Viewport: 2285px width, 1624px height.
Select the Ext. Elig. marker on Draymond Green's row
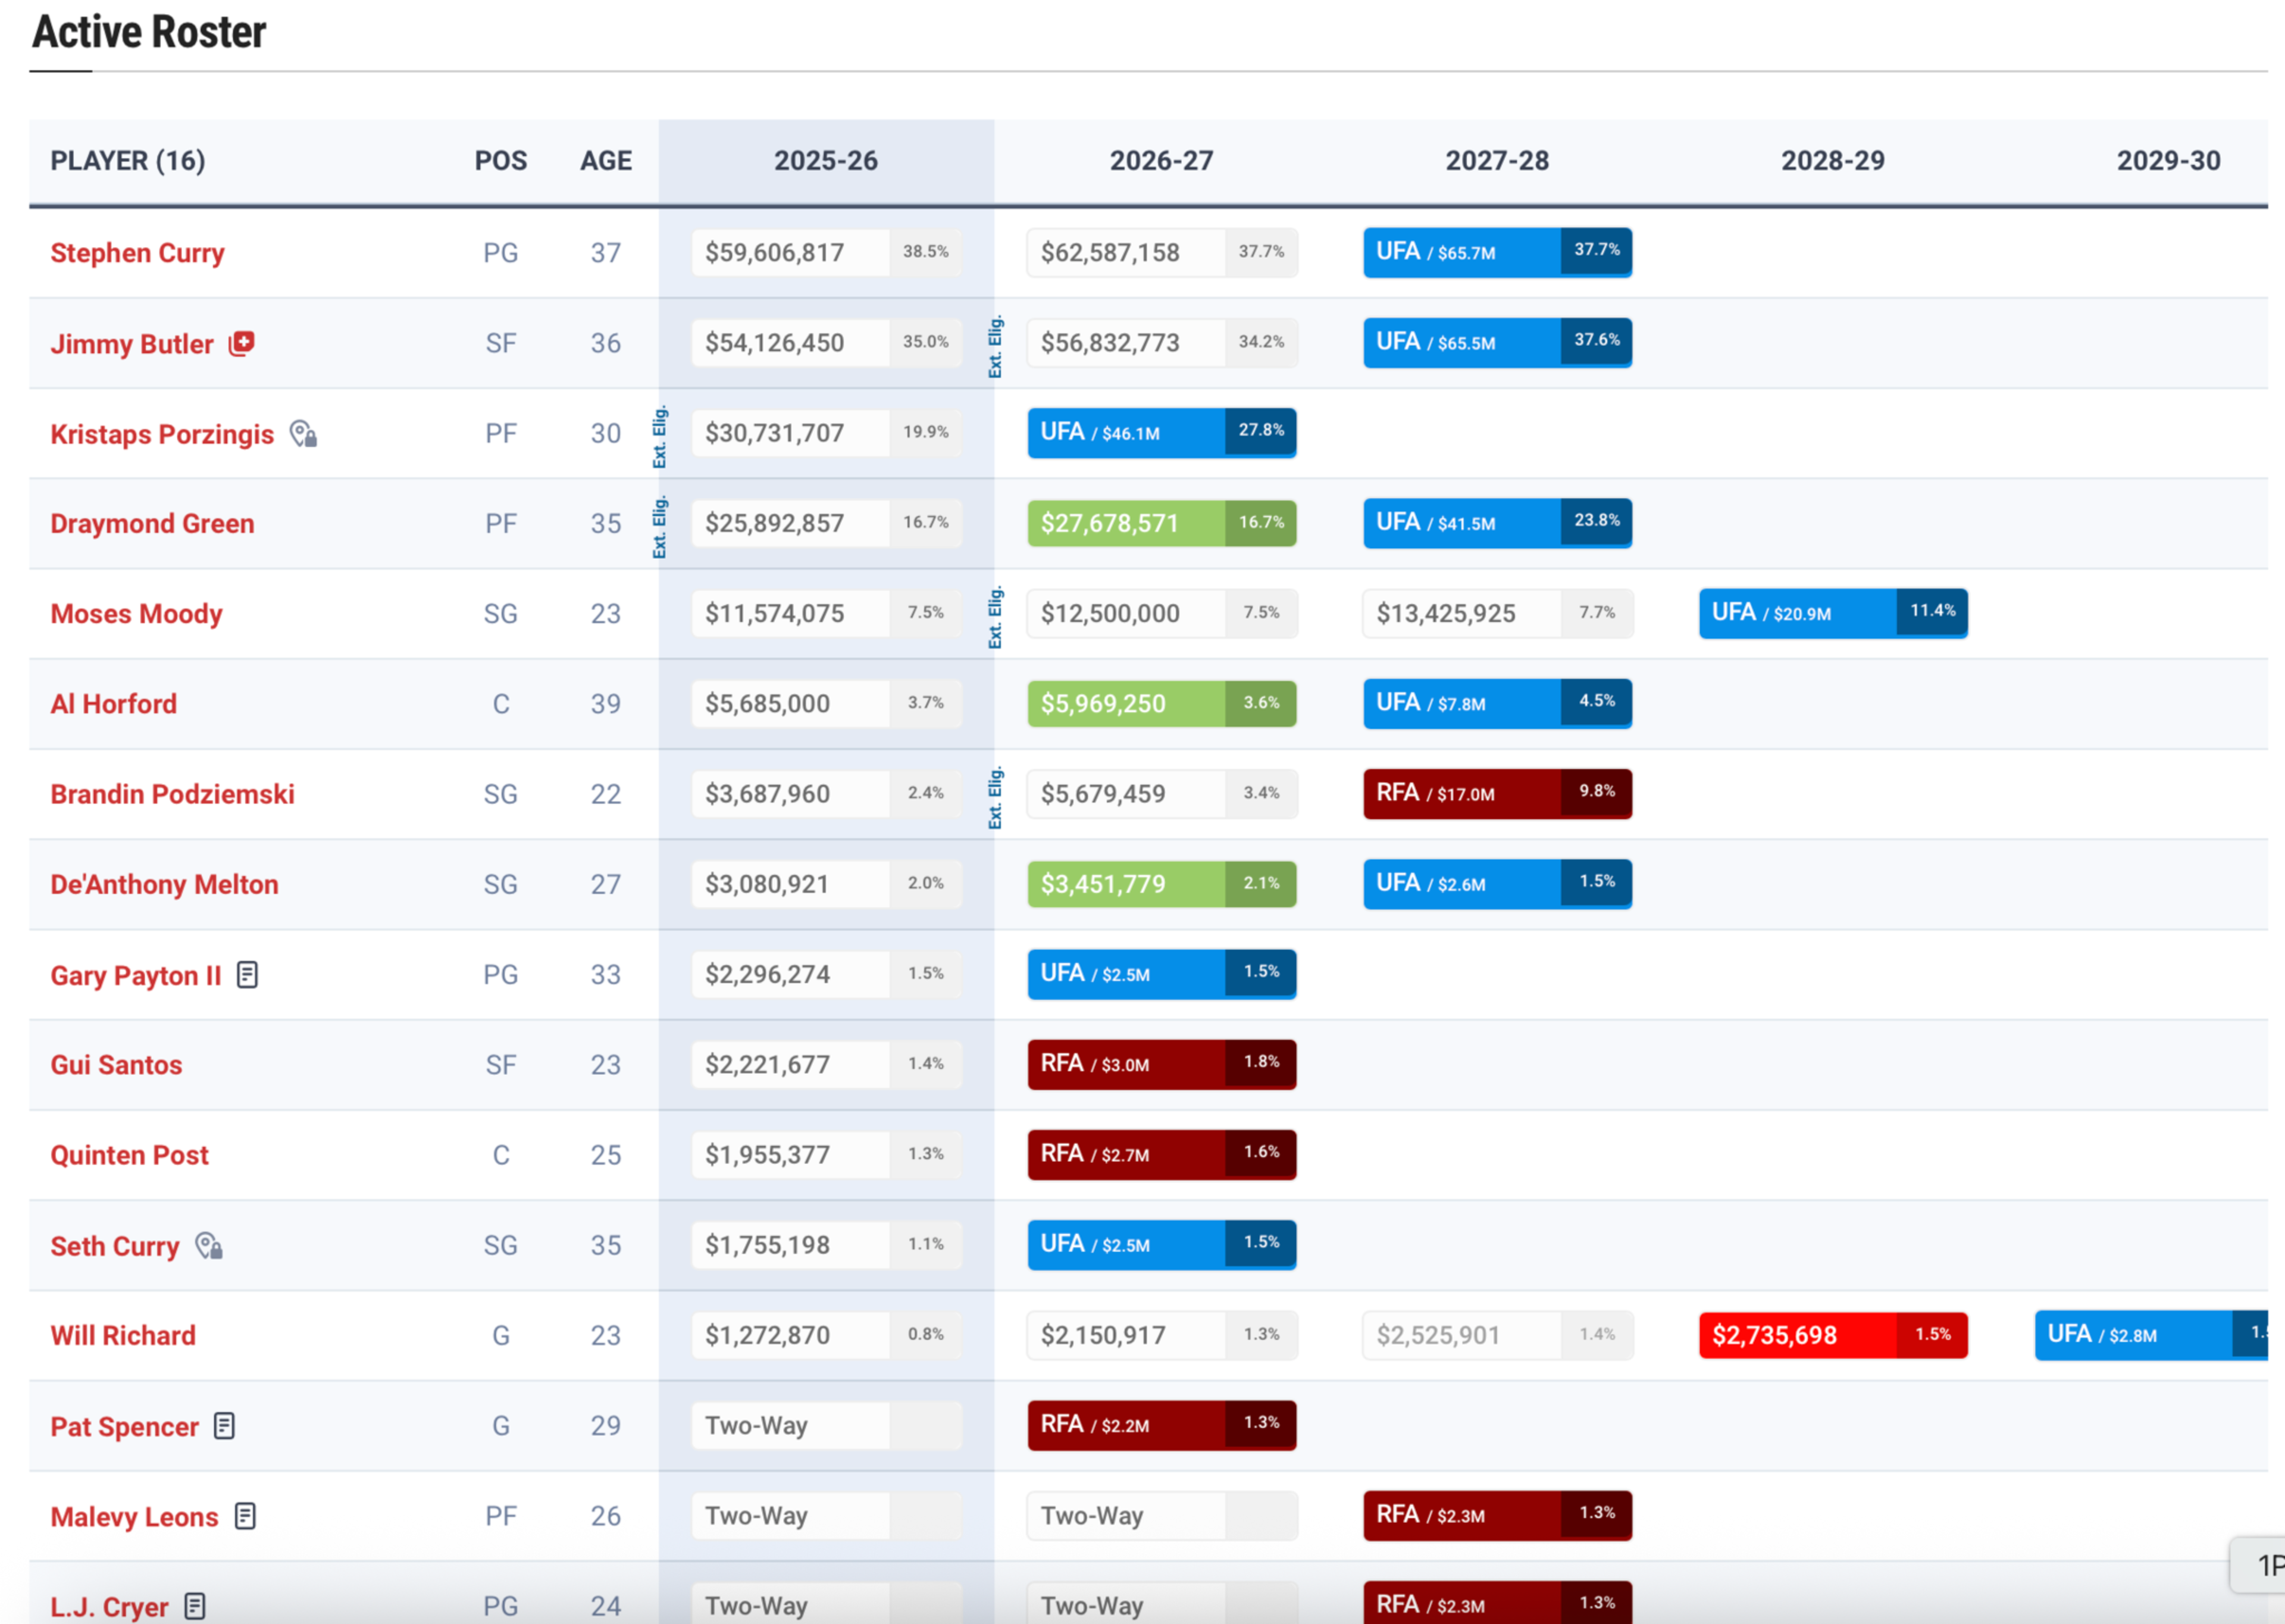point(660,522)
